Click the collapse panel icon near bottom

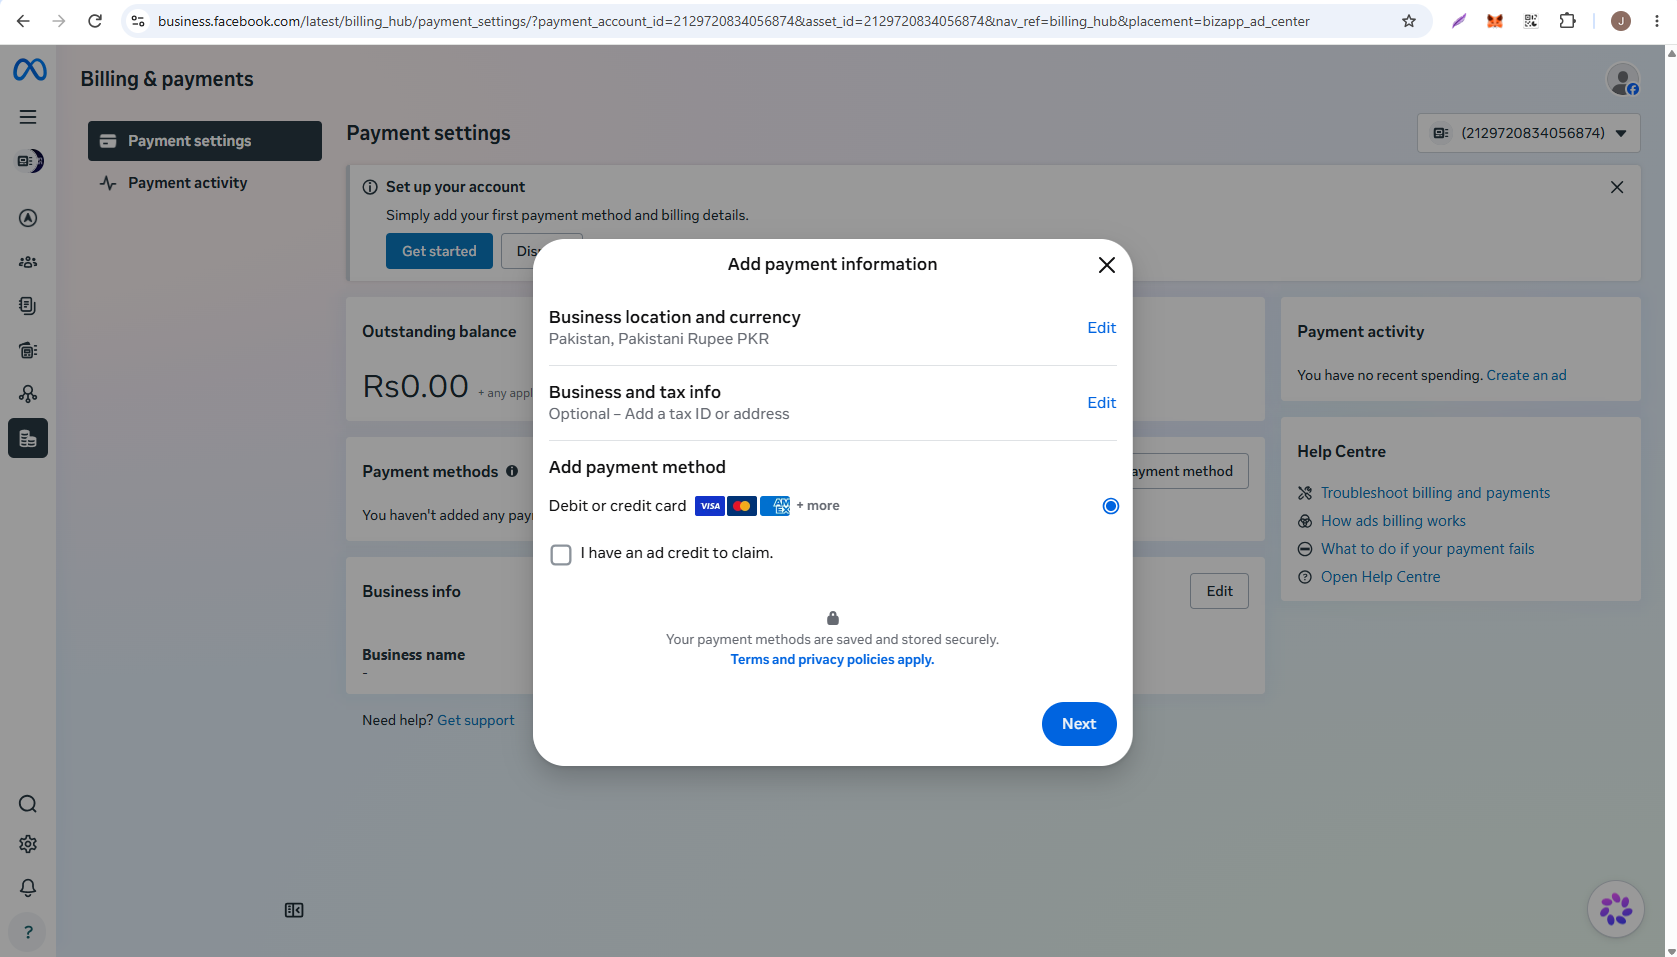click(294, 910)
